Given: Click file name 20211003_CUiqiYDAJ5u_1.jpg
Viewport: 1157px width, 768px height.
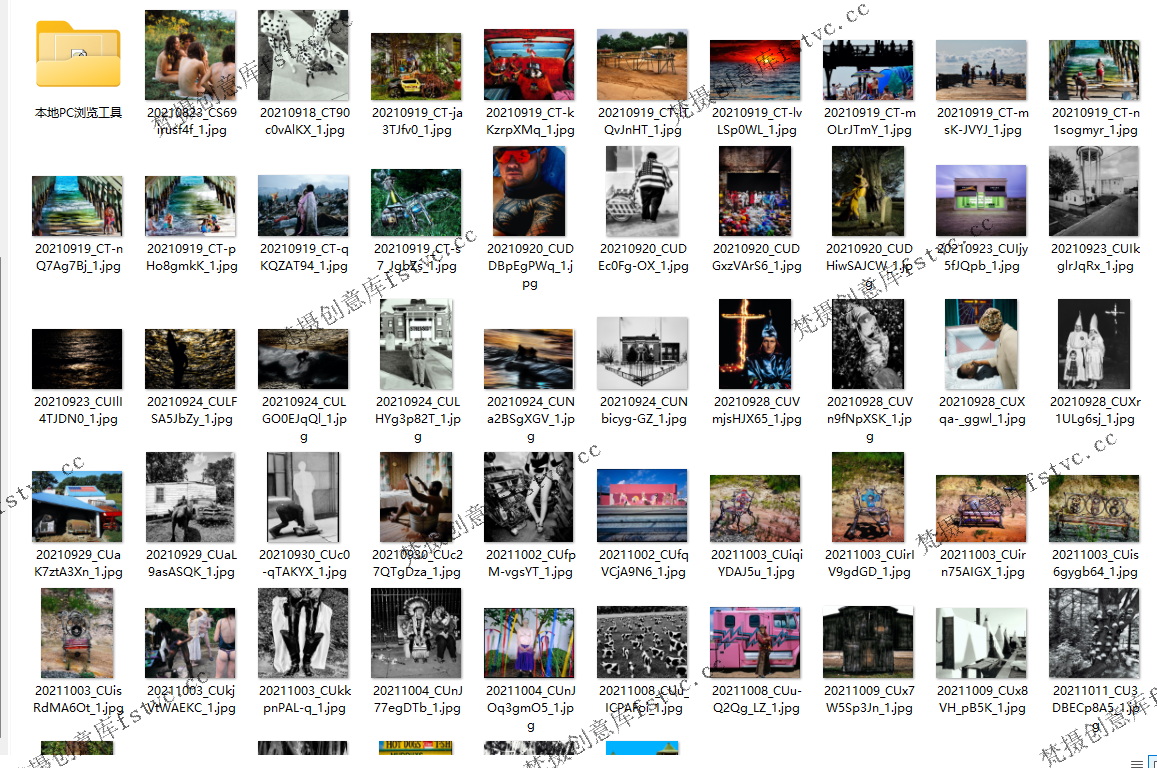Looking at the screenshot, I should point(756,562).
